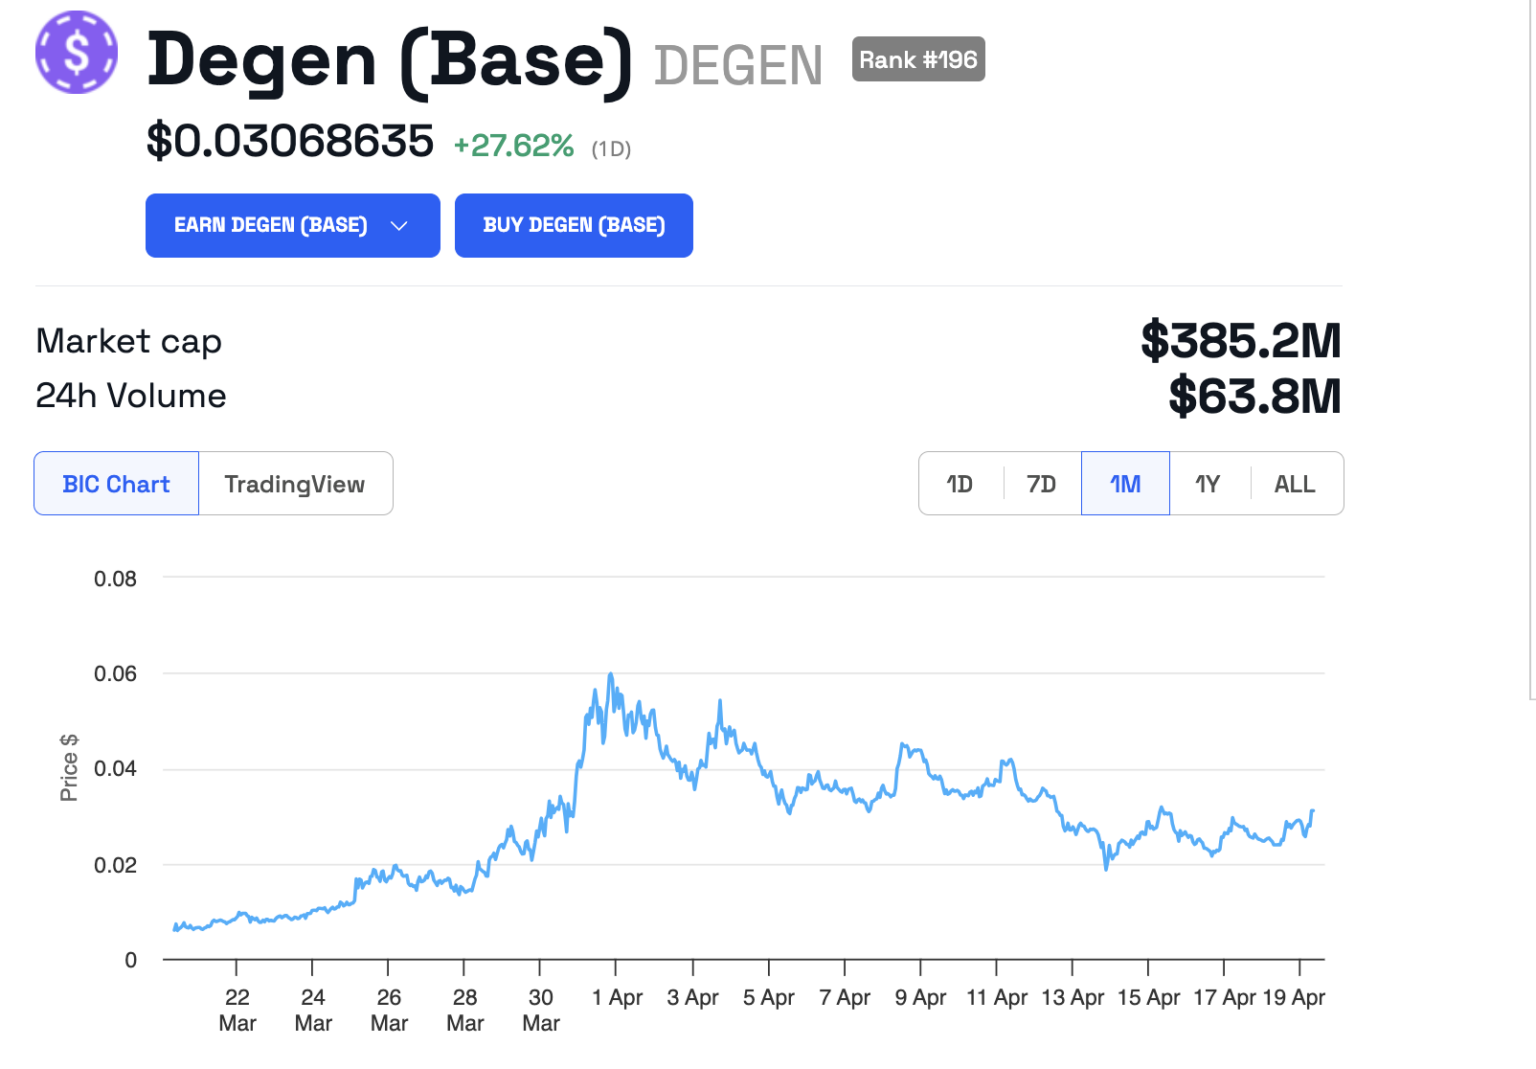Click the $385.2M market cap value
The height and width of the screenshot is (1069, 1536).
(x=1241, y=341)
